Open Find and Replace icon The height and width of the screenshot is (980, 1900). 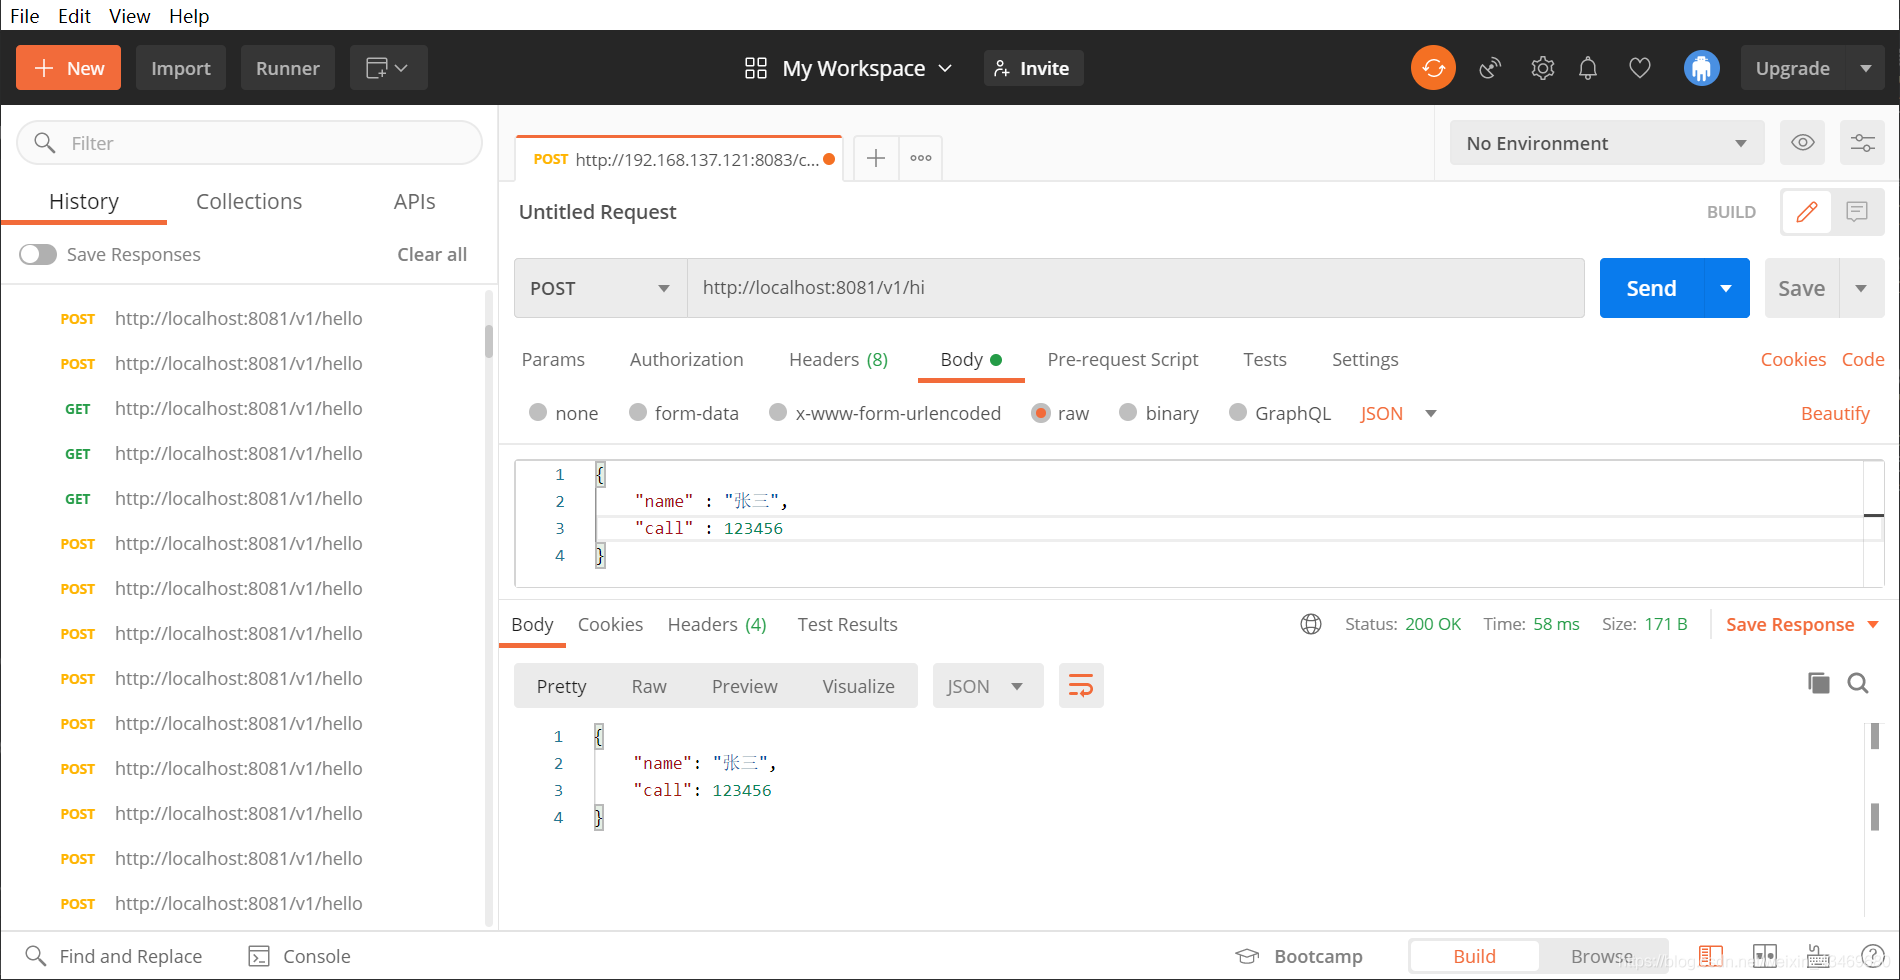point(35,956)
